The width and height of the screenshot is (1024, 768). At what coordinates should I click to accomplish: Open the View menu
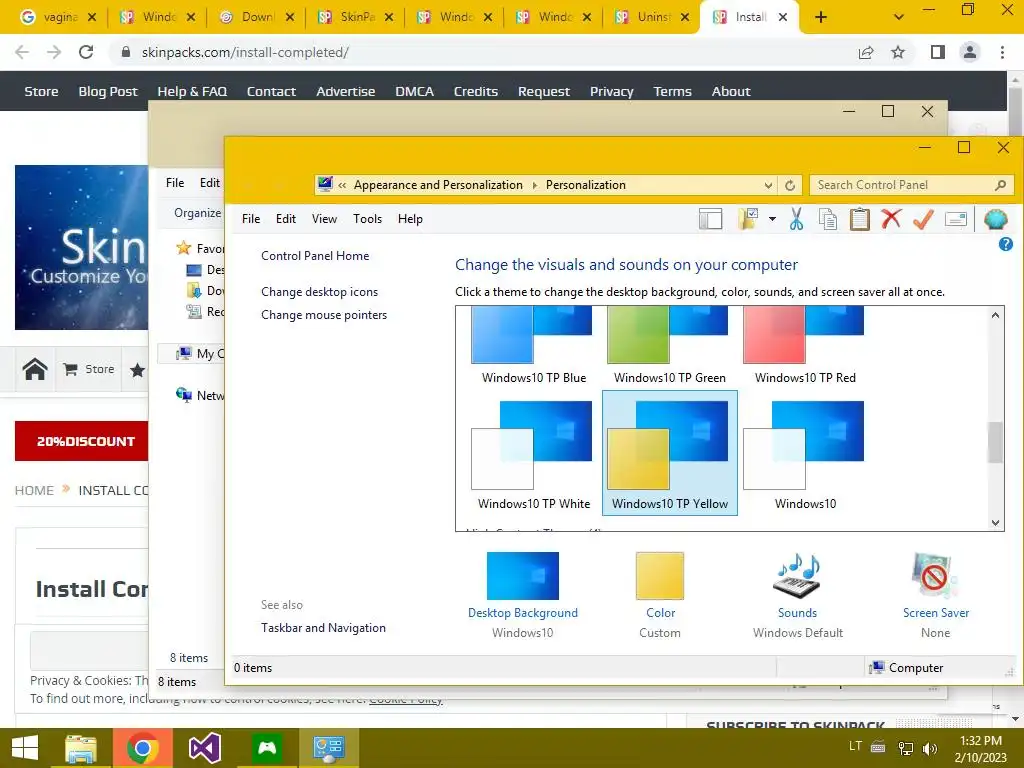[x=324, y=219]
